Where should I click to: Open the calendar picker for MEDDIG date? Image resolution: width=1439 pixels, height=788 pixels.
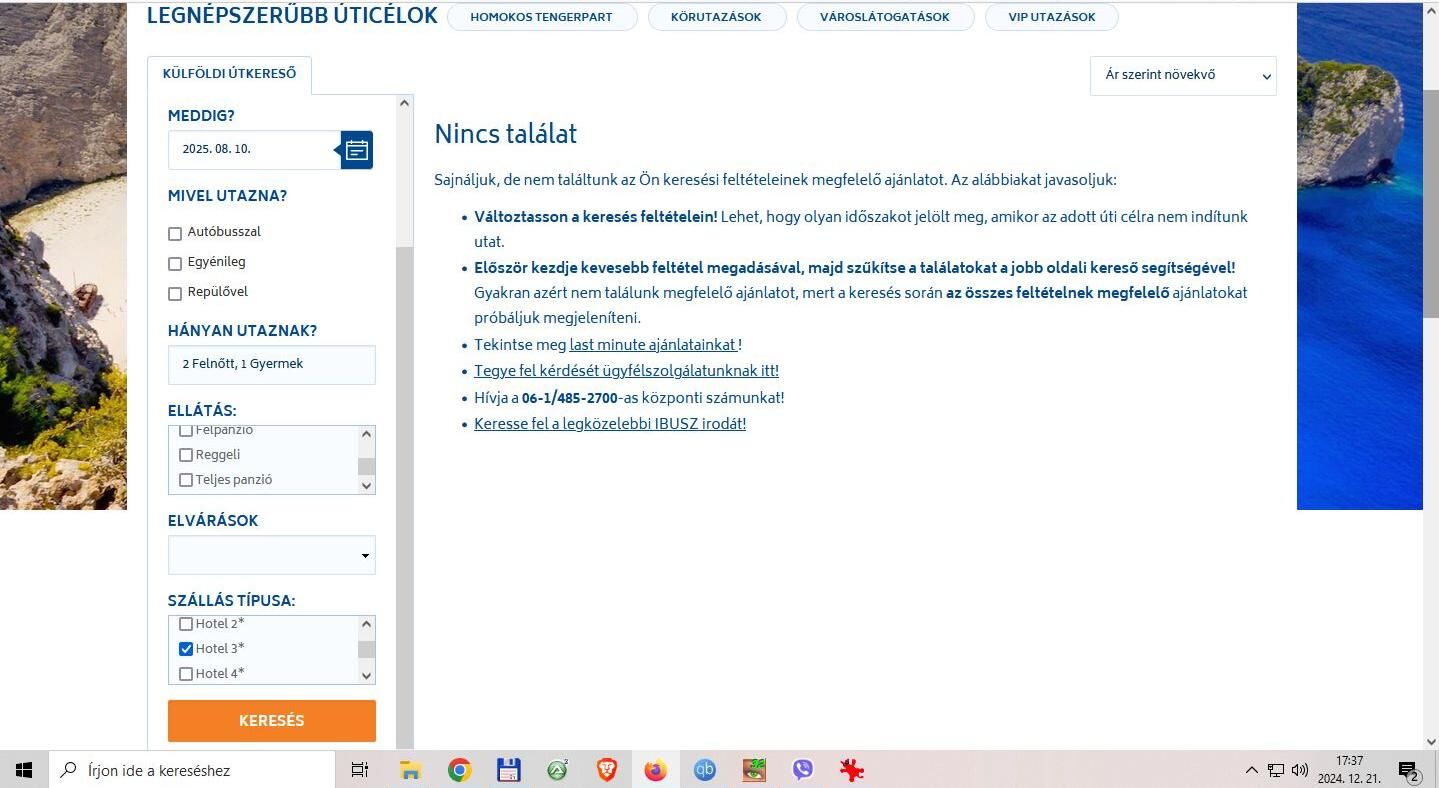point(357,150)
